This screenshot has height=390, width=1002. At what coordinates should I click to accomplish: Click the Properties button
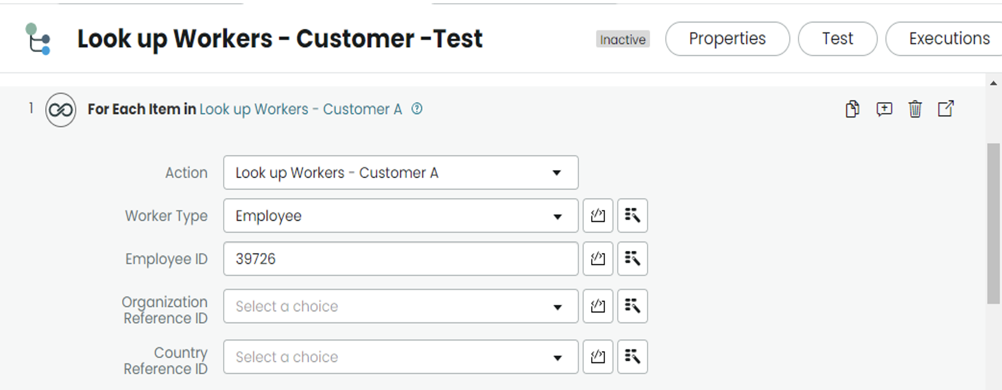(727, 39)
